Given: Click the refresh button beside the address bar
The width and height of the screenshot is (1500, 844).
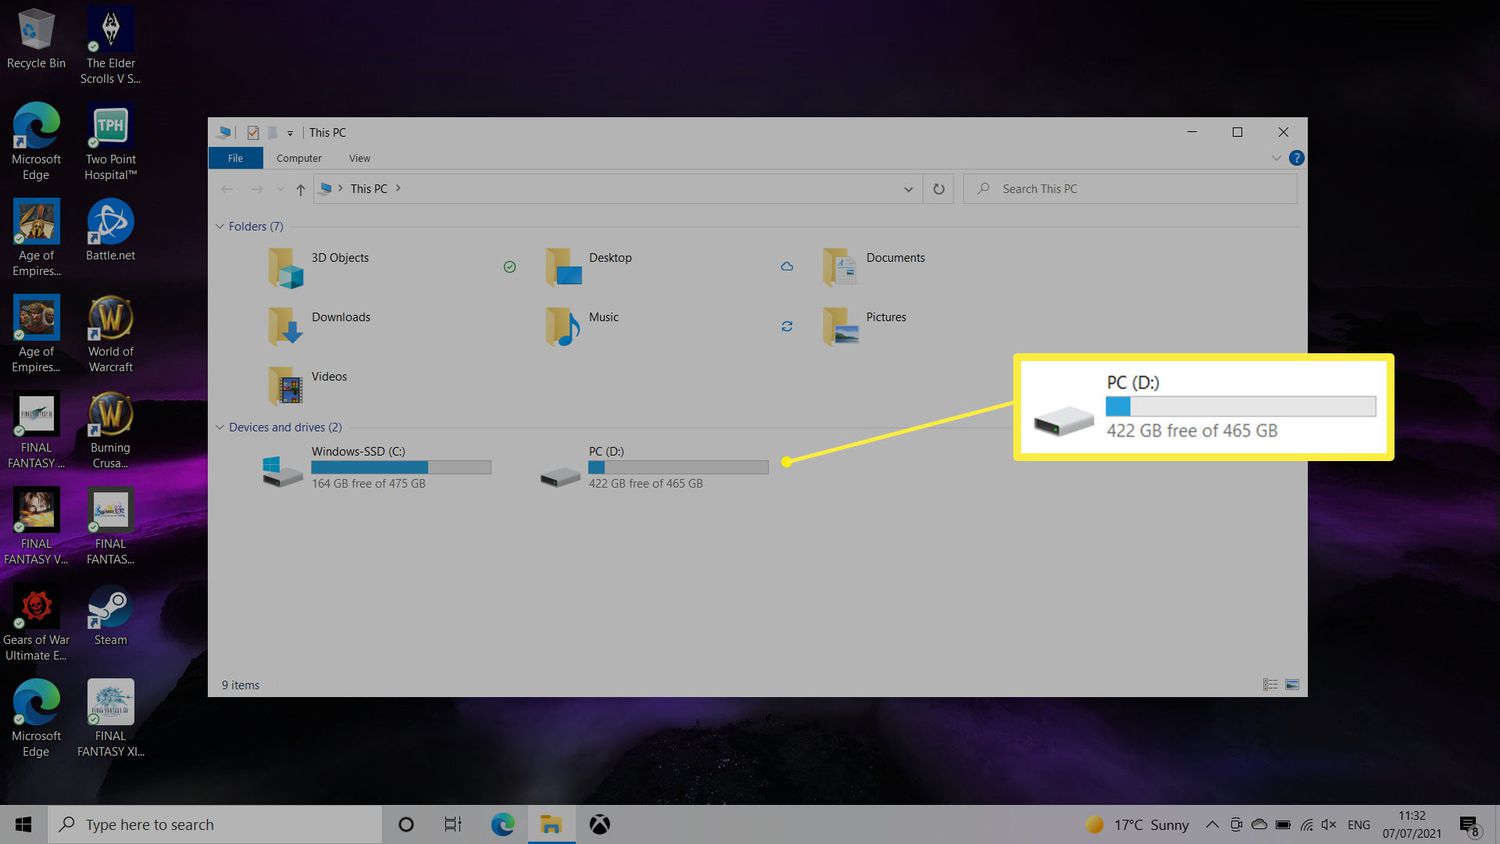Looking at the screenshot, I should tap(938, 188).
